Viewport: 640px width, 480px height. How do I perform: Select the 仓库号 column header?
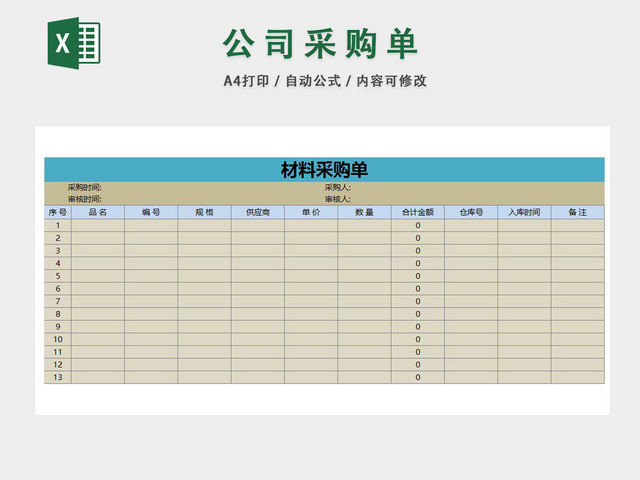click(471, 212)
